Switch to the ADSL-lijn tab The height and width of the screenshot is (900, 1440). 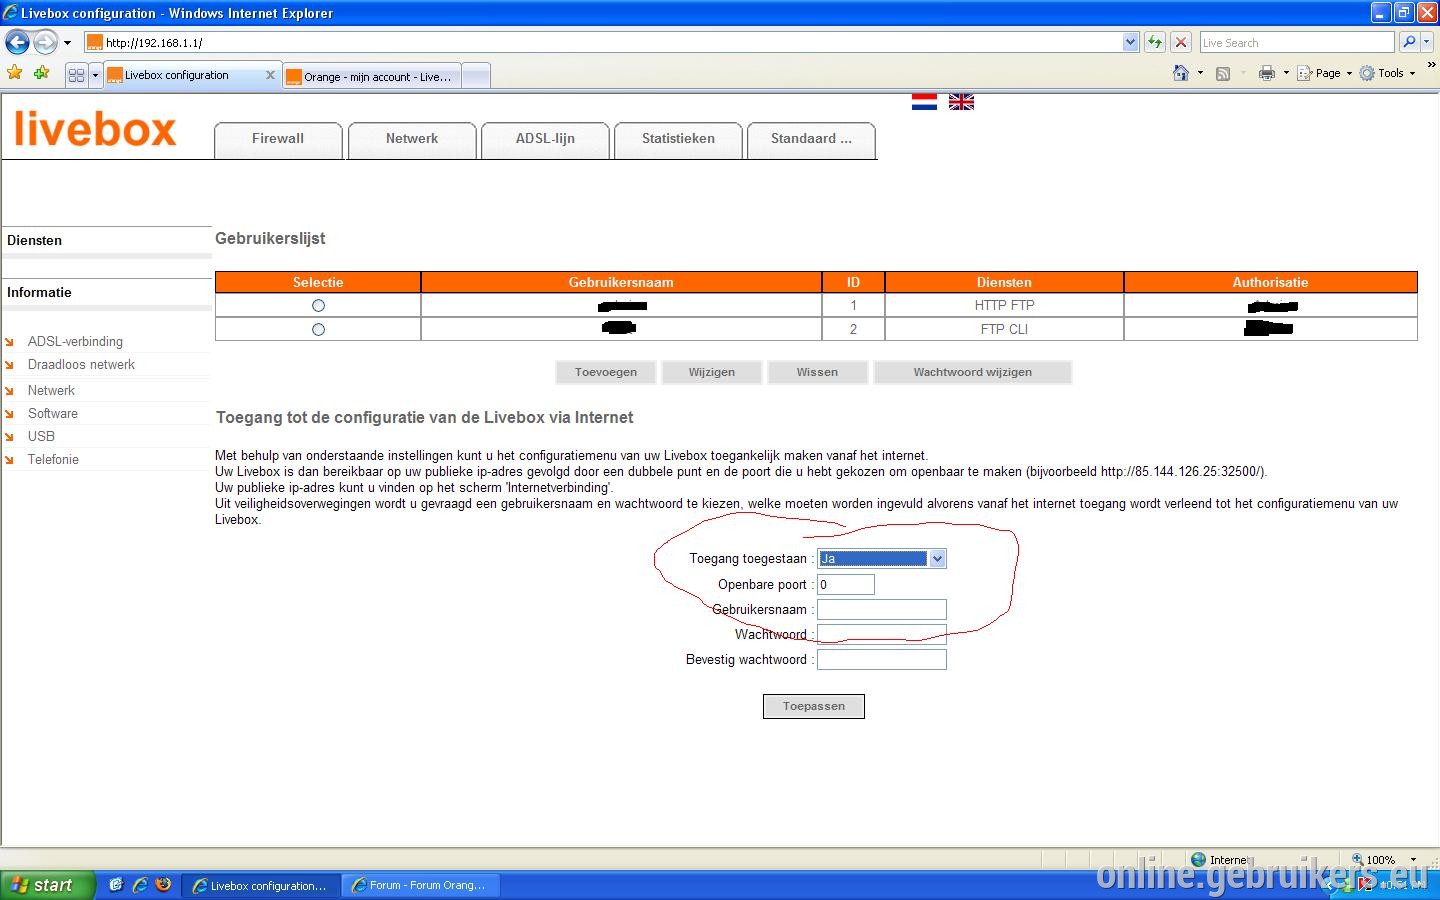coord(545,140)
